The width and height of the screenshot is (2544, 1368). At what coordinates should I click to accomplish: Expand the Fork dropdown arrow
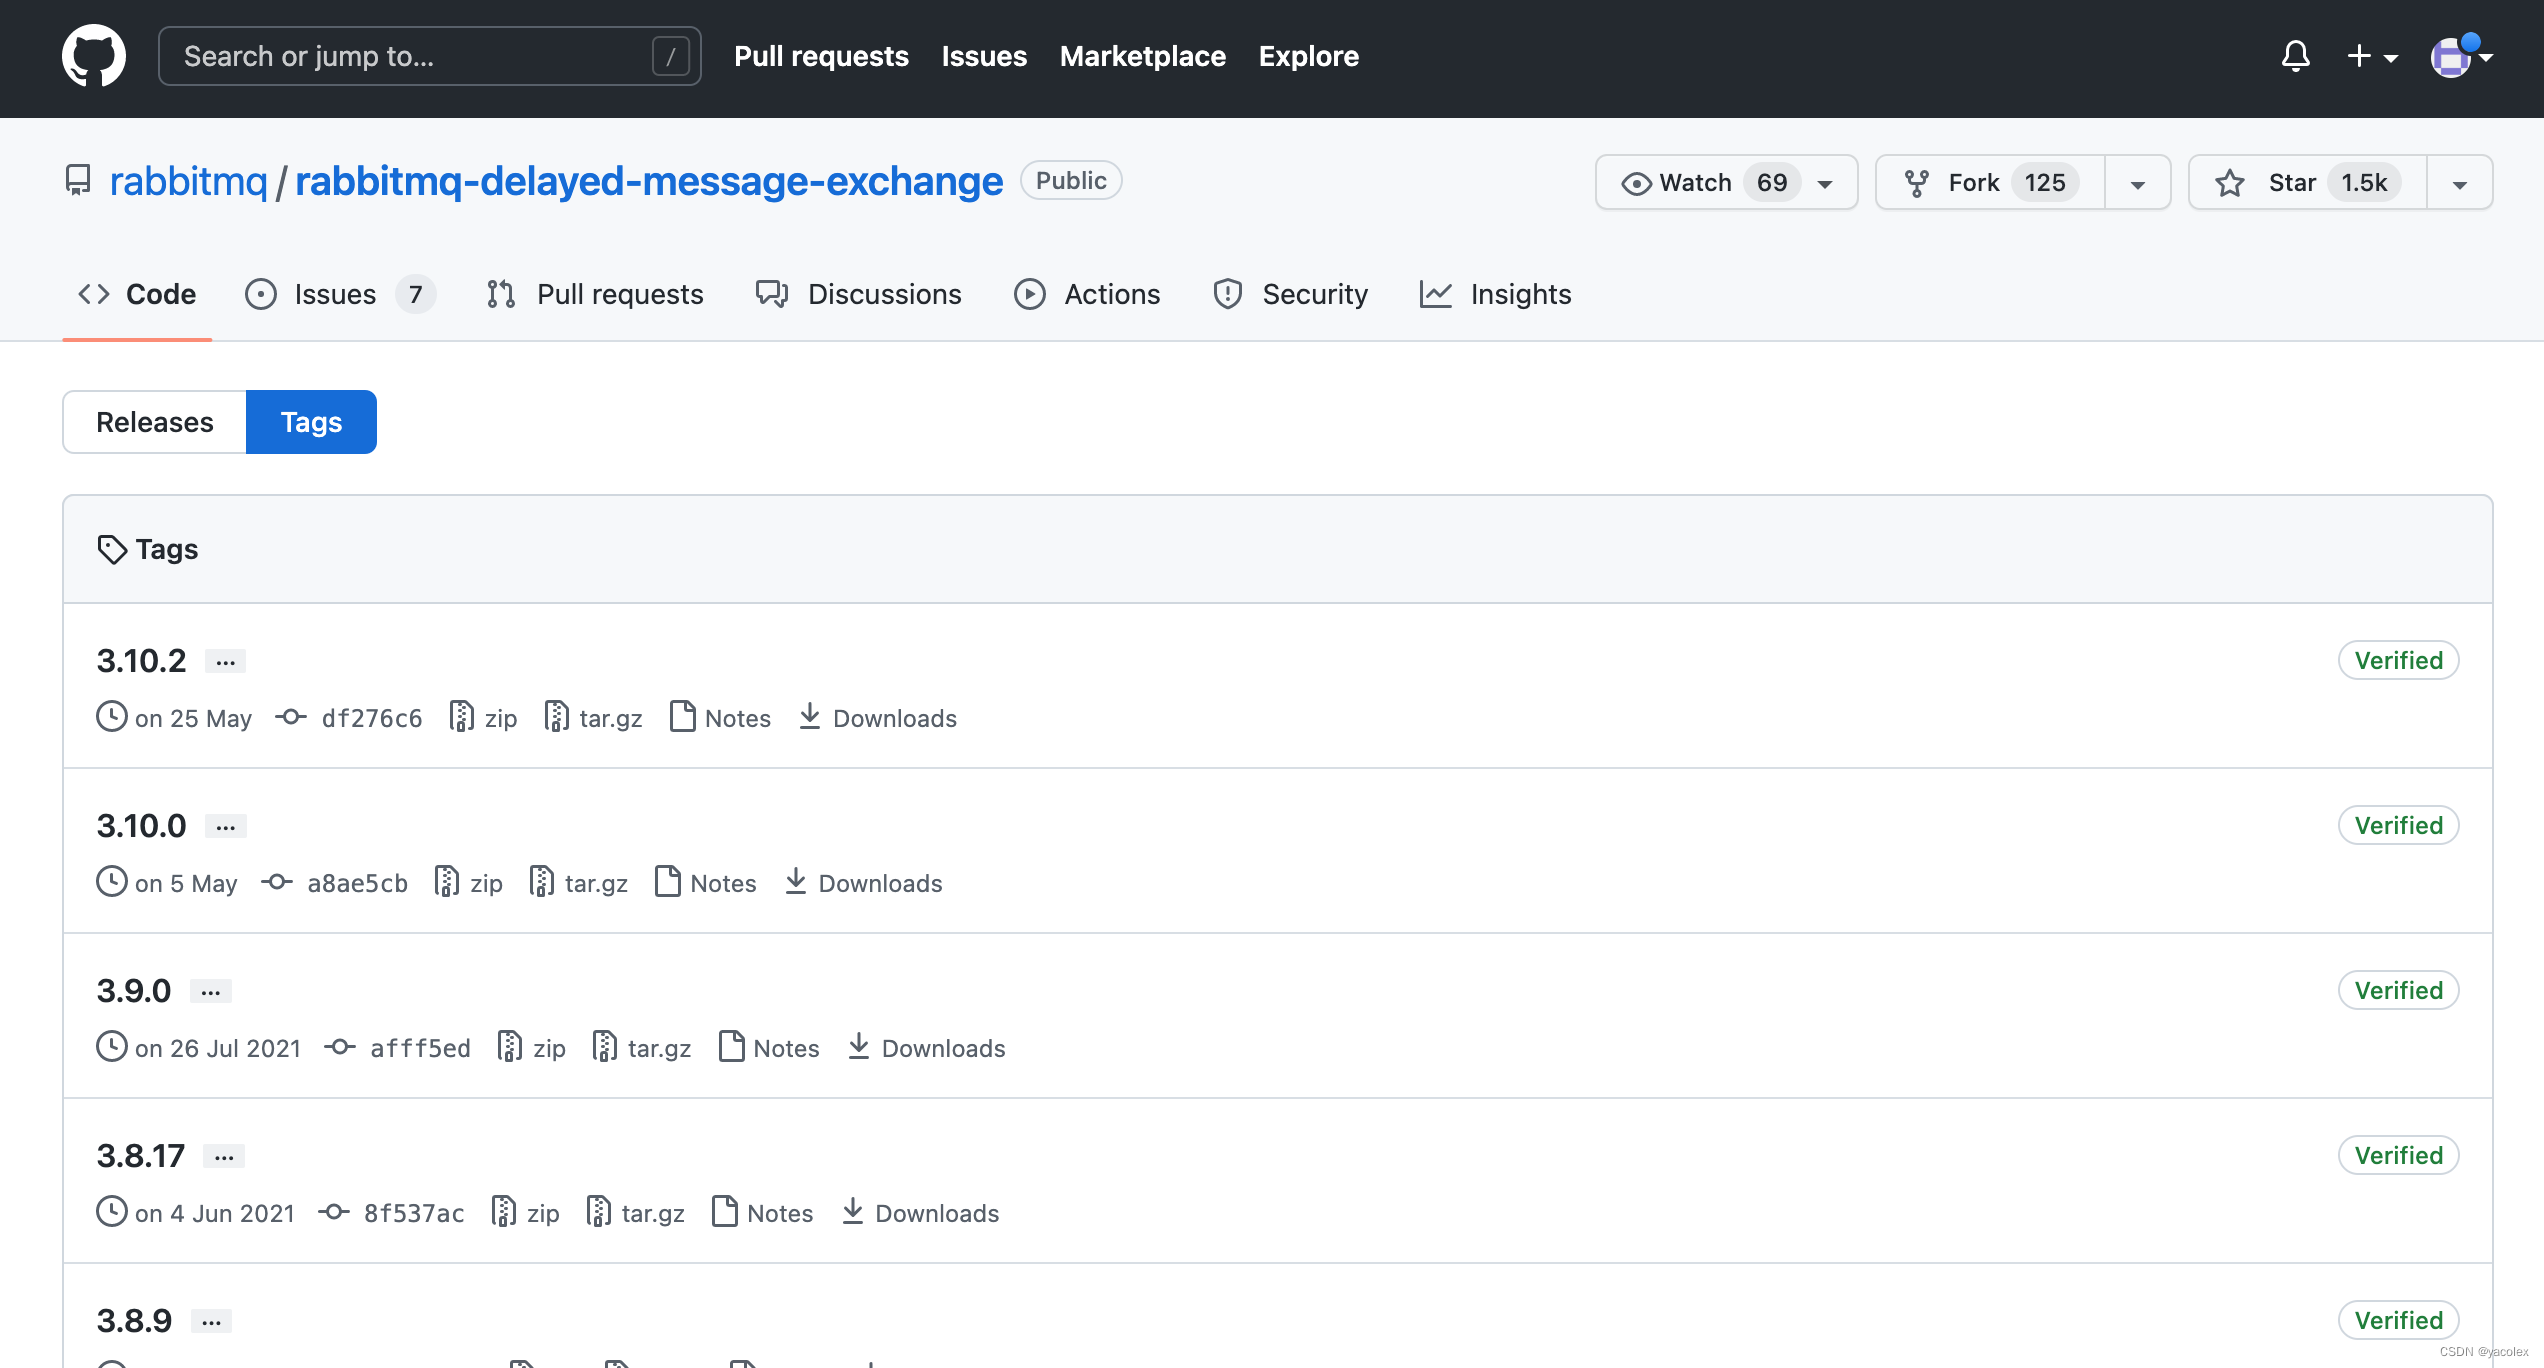(x=2138, y=183)
